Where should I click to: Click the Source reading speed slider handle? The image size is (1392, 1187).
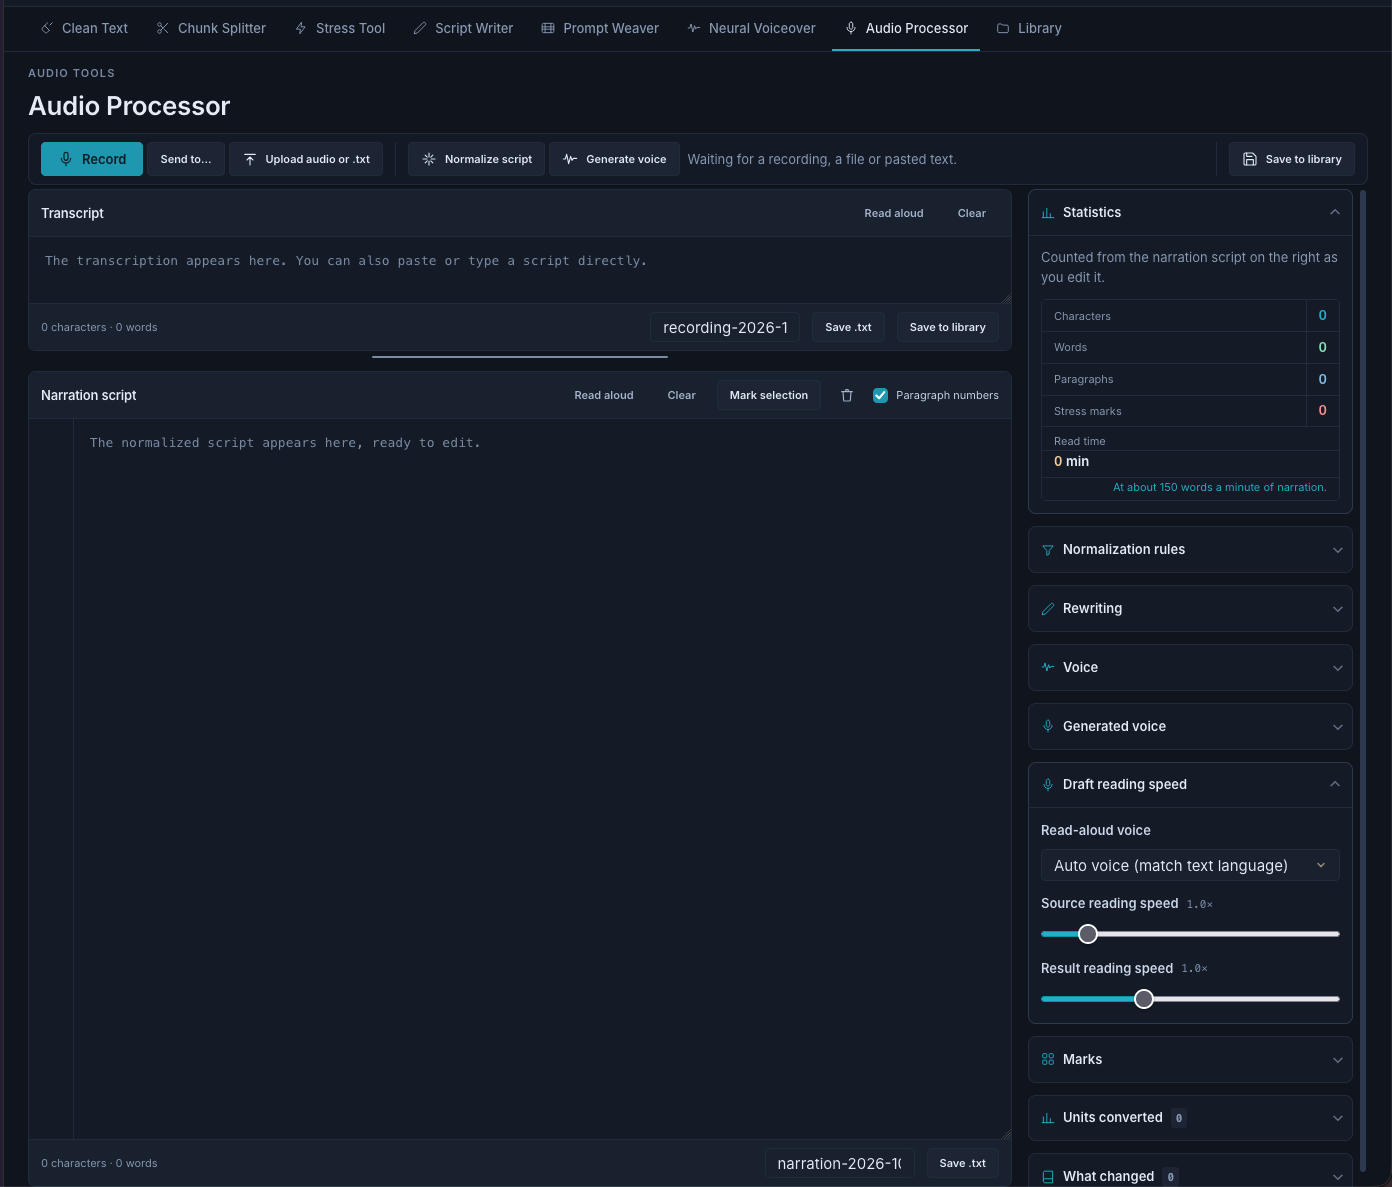(1088, 934)
